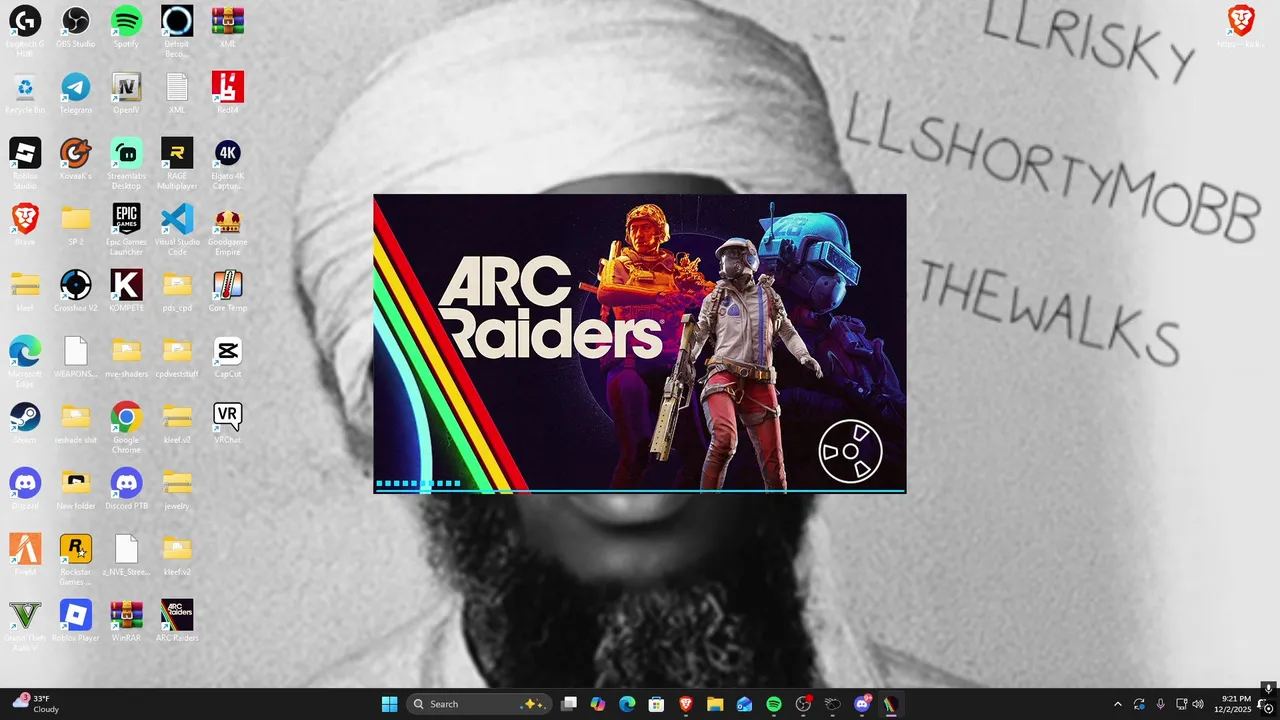
Task: Open the clock showing 9:21 PM
Action: click(1236, 704)
